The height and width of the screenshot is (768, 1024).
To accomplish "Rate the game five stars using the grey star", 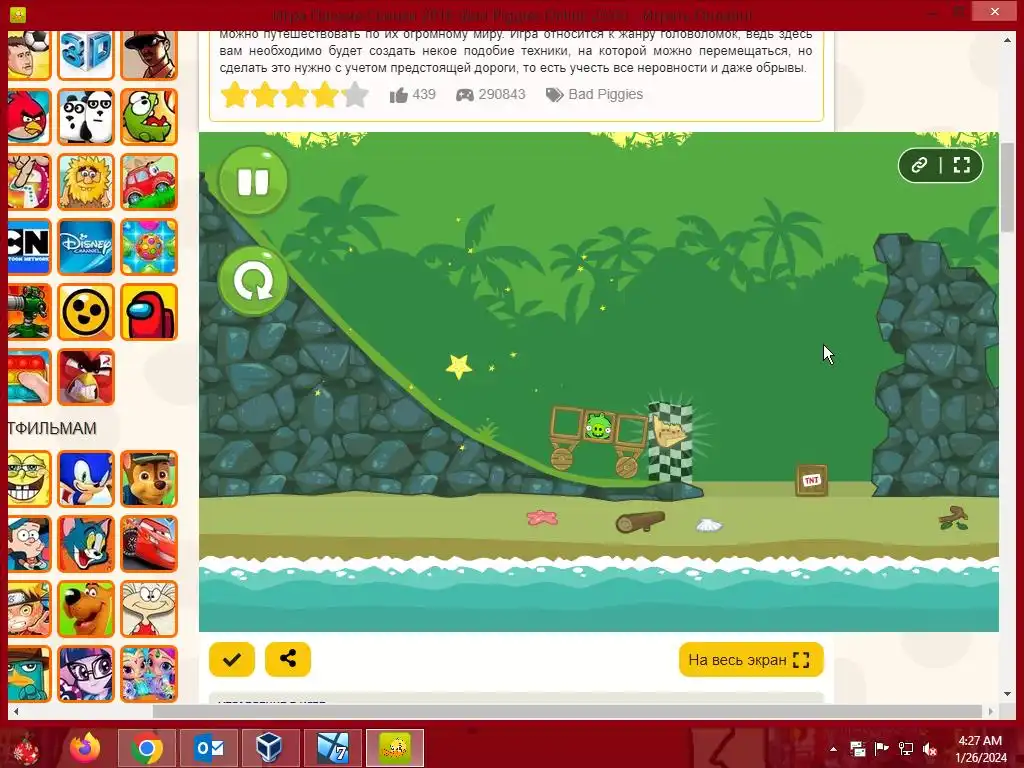I will click(355, 95).
